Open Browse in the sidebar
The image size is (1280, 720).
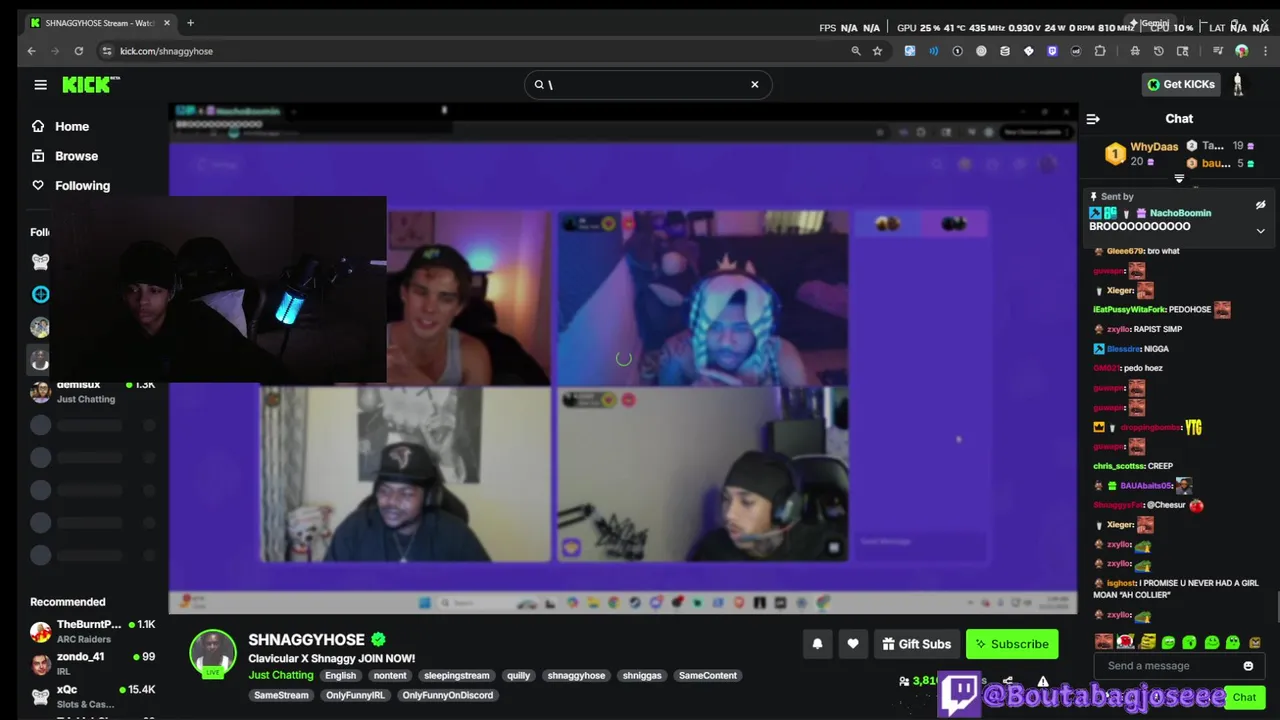65,156
